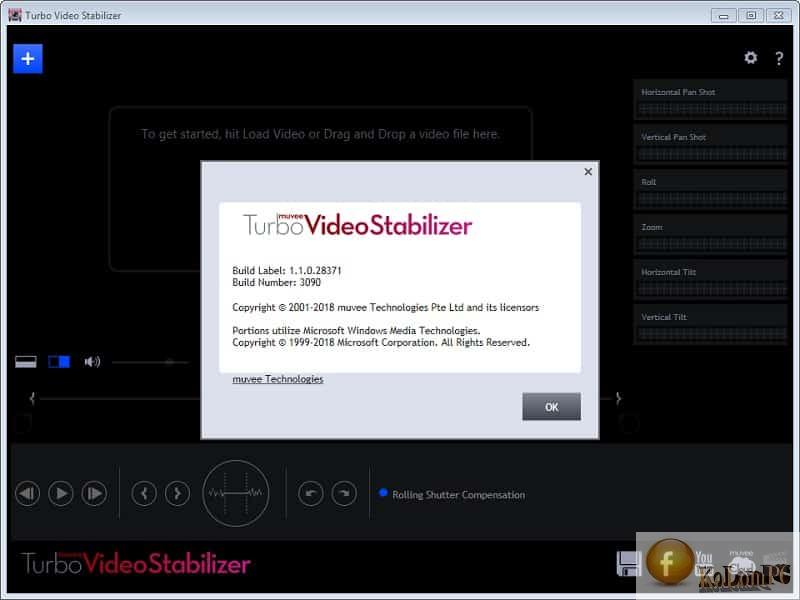Undo the last action
800x600 pixels.
311,493
